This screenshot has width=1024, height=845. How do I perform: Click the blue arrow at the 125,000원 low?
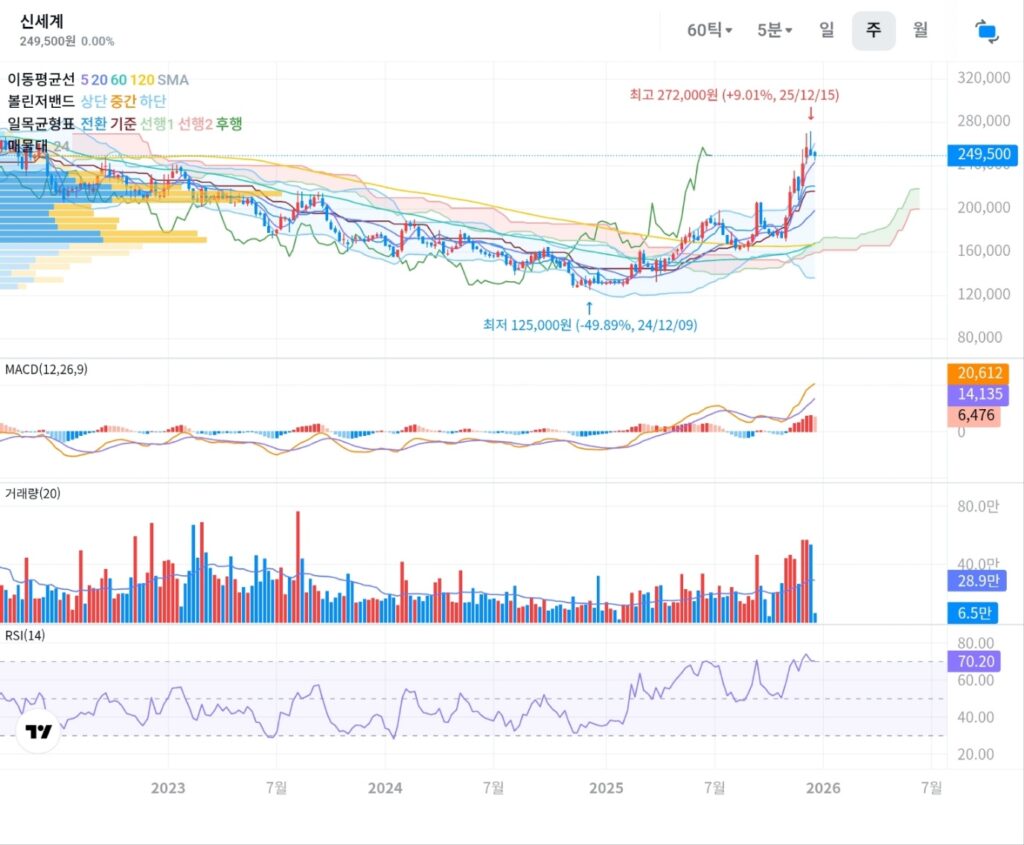(588, 306)
